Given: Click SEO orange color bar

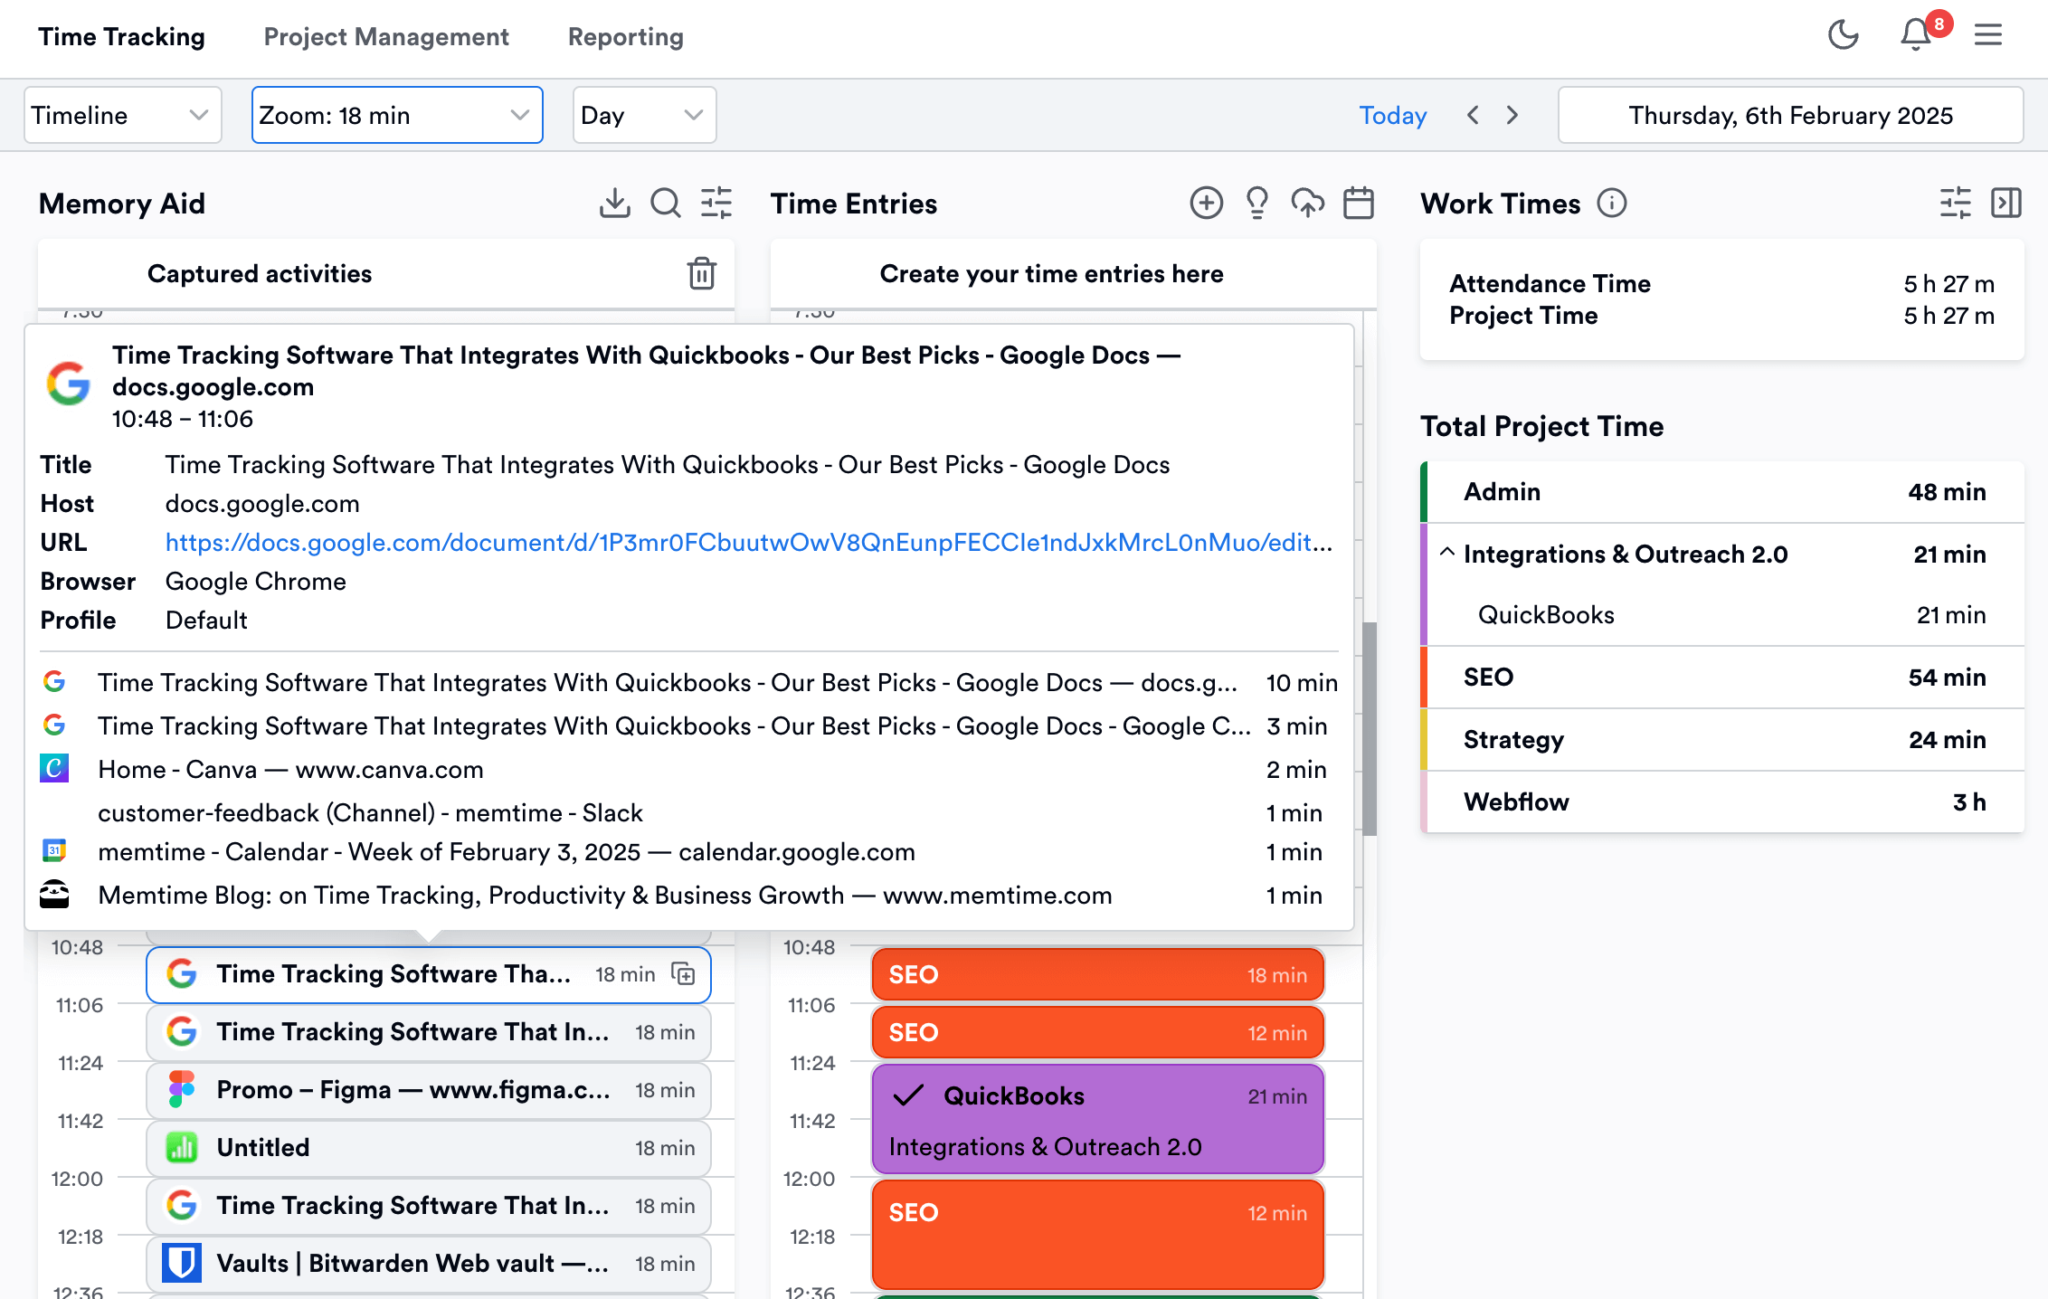Looking at the screenshot, I should tap(1424, 677).
